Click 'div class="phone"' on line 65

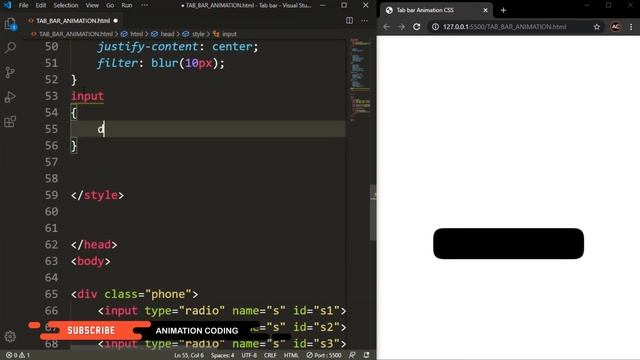134,294
